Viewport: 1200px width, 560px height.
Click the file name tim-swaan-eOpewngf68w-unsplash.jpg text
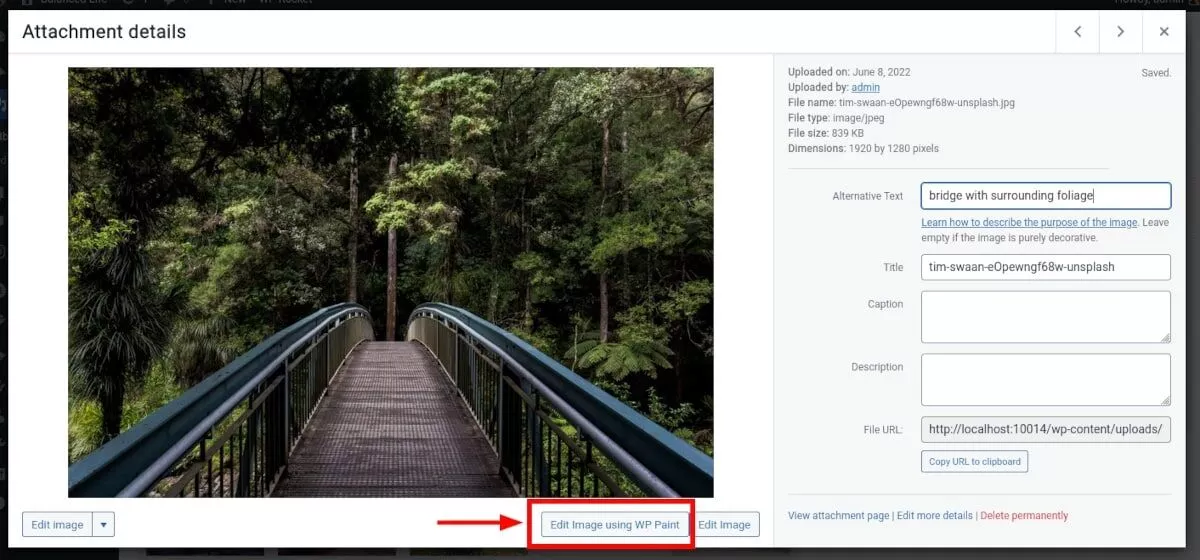click(927, 103)
